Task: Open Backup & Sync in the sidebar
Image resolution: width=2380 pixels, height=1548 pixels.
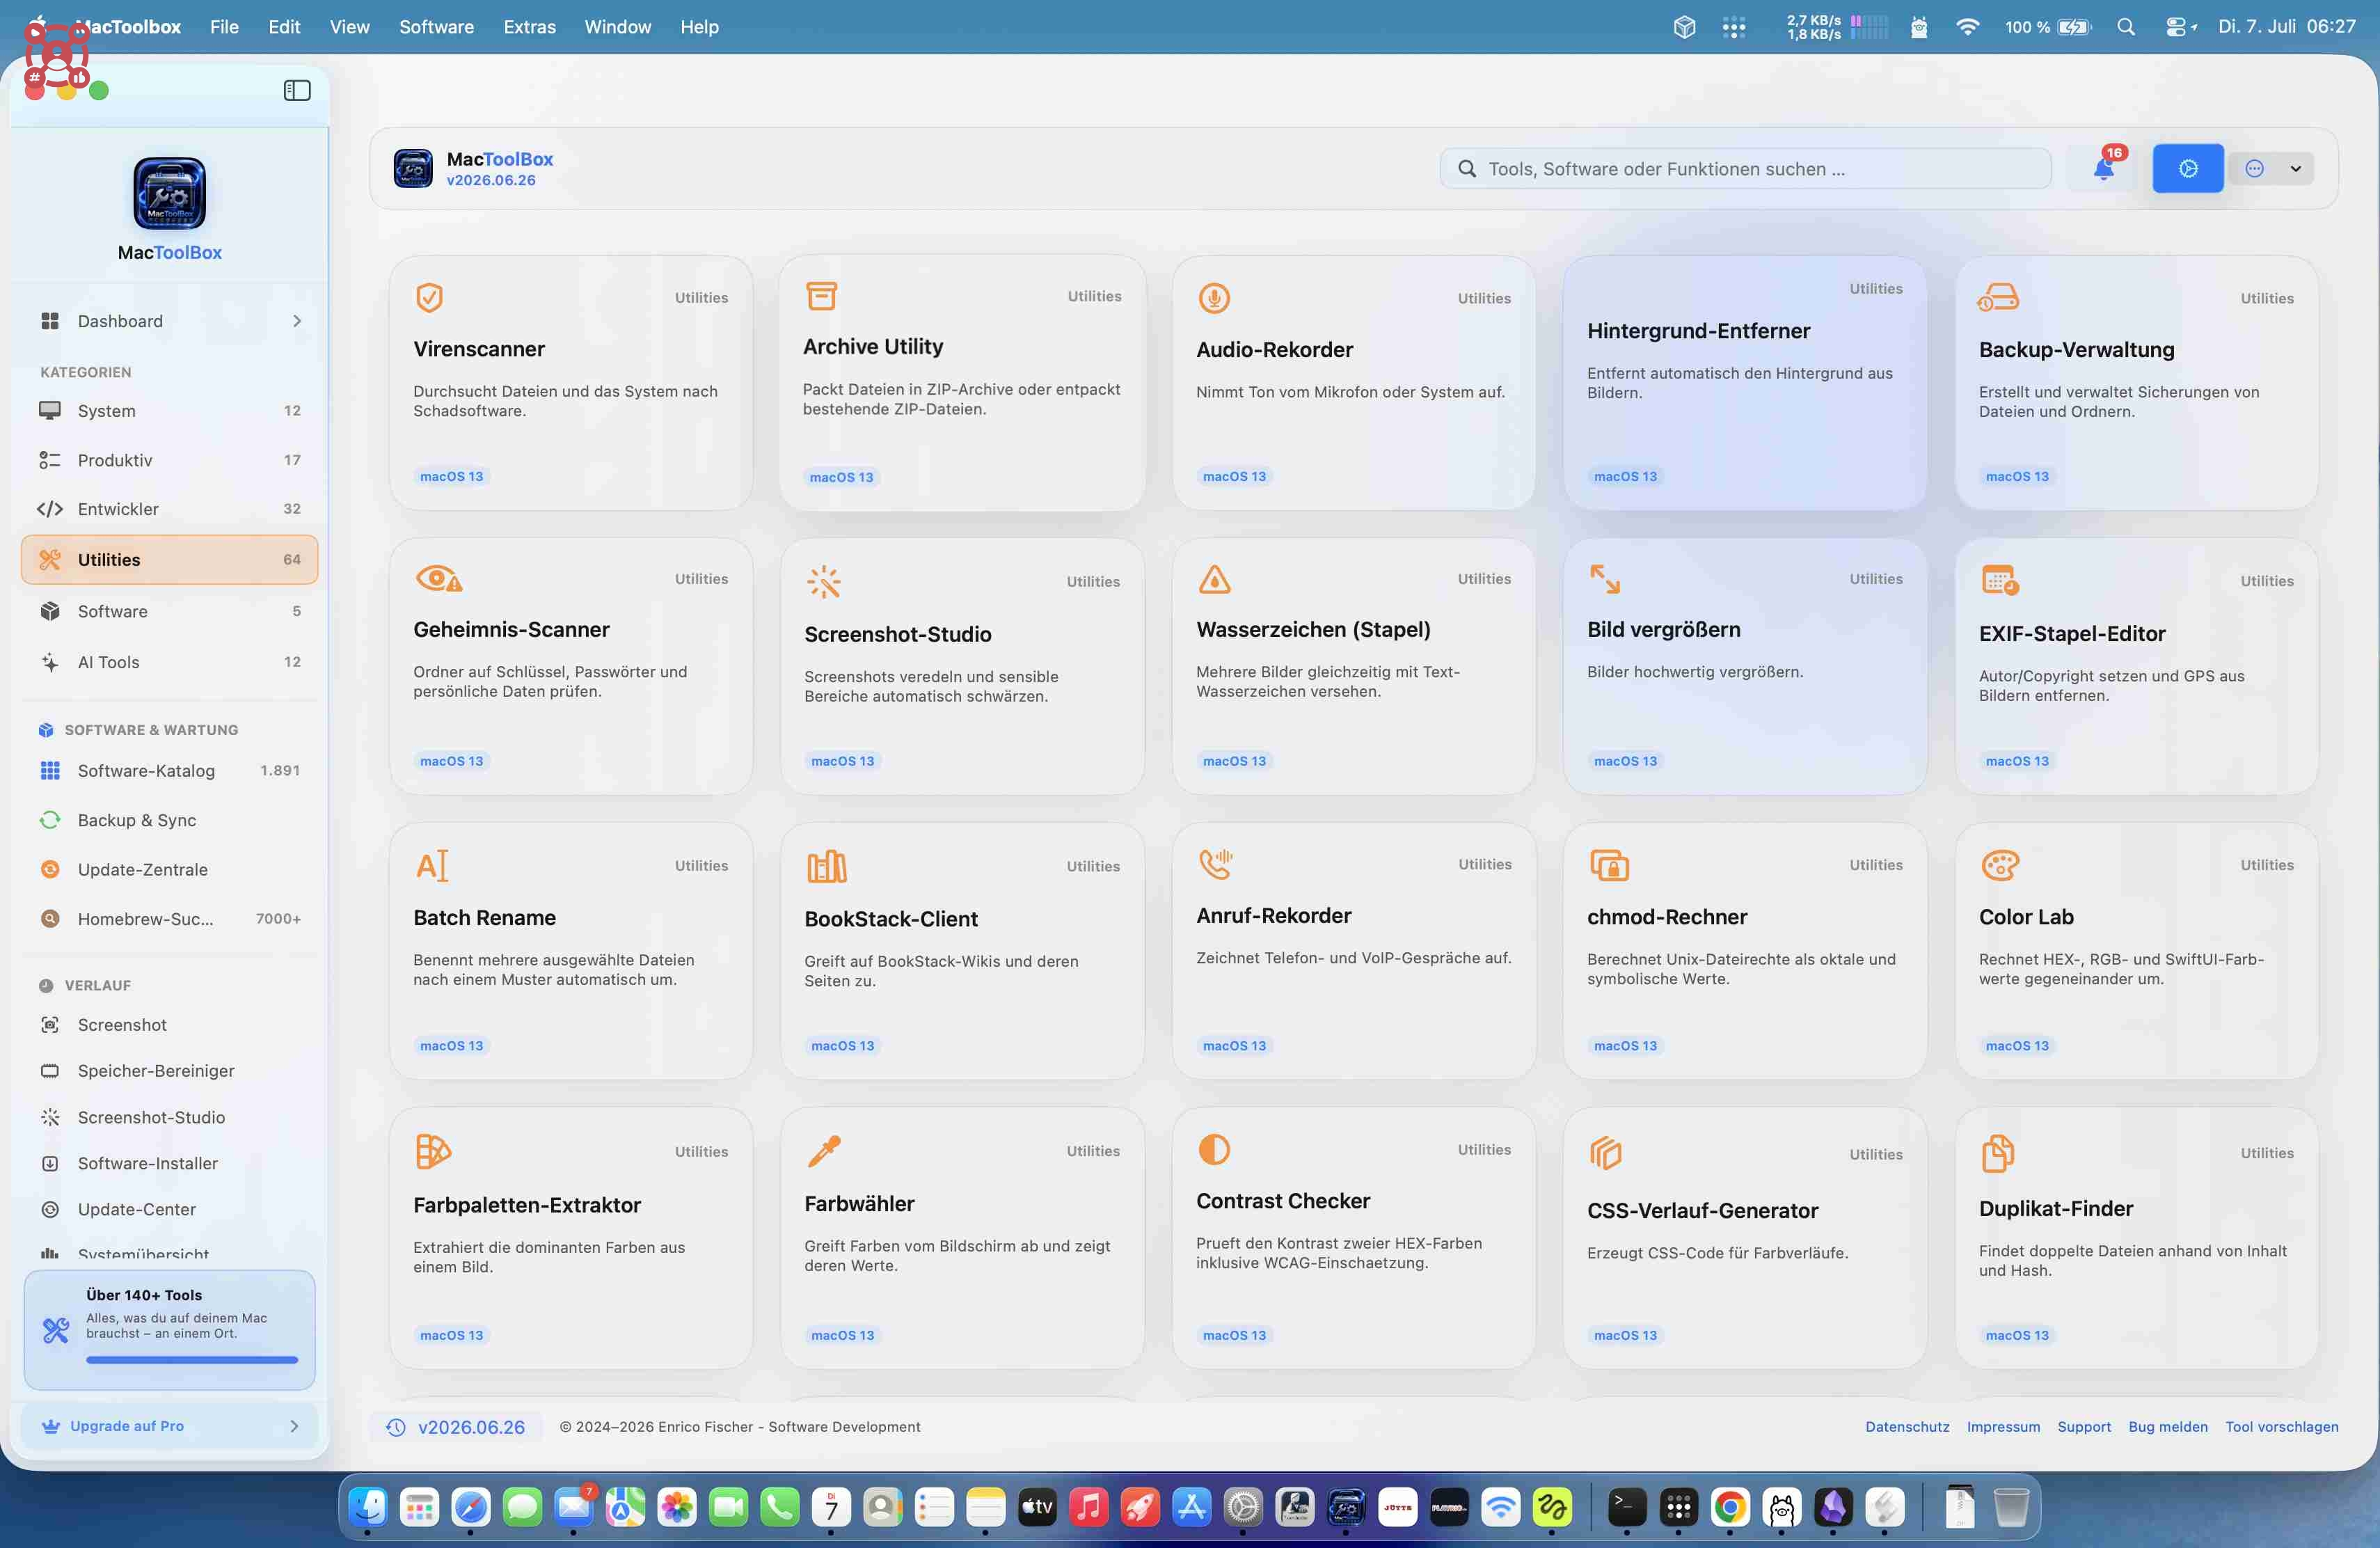Action: (170, 820)
